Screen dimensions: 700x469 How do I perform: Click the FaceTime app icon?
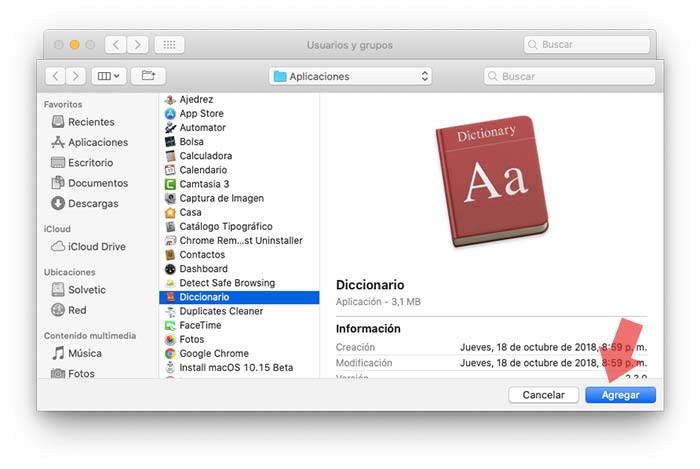170,325
